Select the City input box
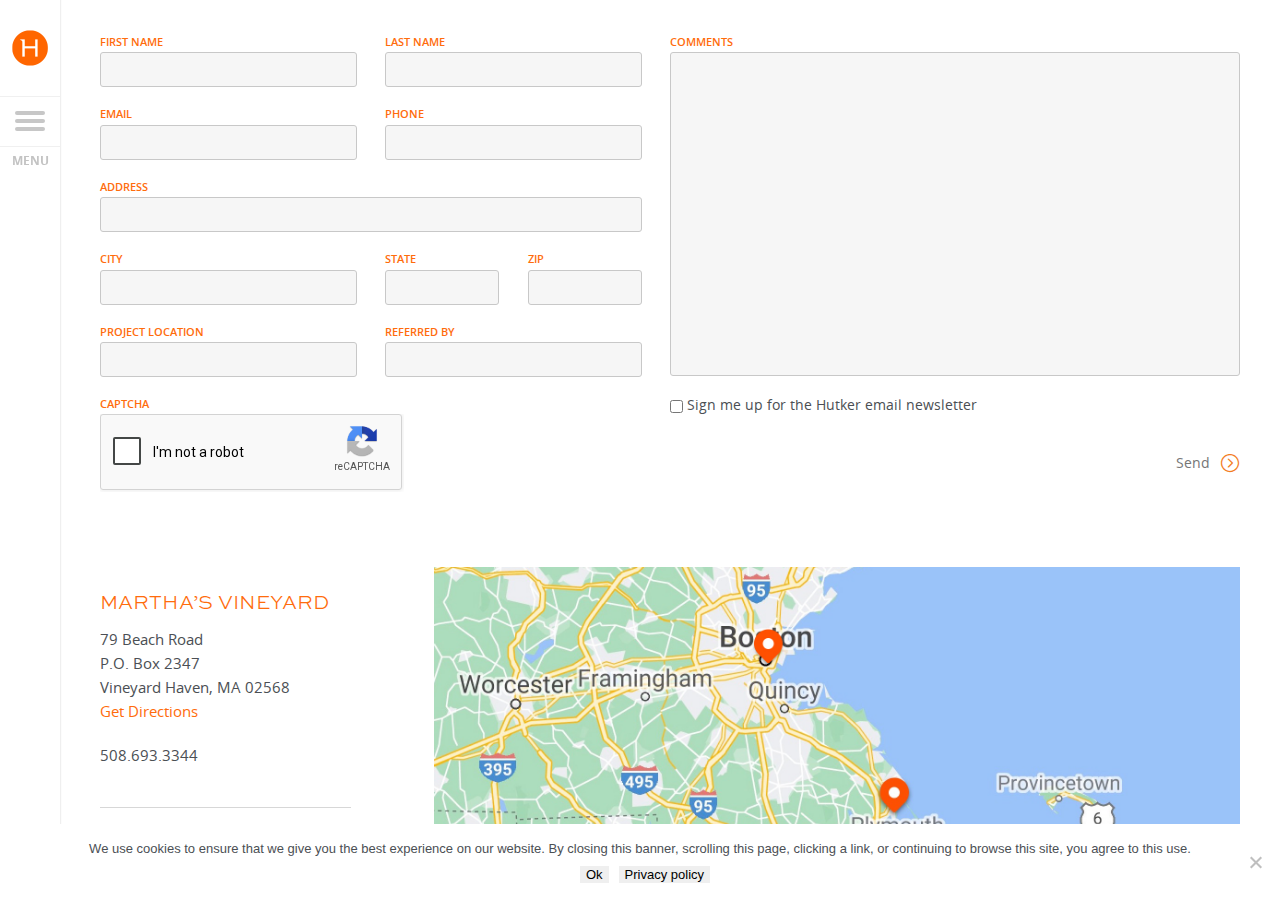 click(x=228, y=287)
